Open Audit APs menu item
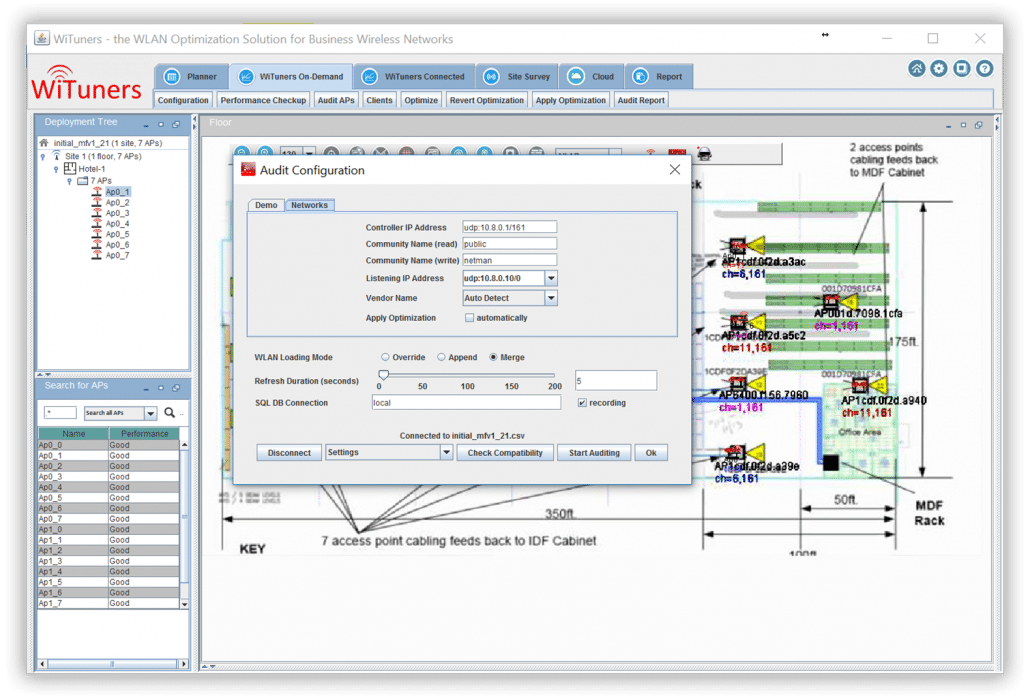Screen dimensions: 1030x698 [336, 100]
